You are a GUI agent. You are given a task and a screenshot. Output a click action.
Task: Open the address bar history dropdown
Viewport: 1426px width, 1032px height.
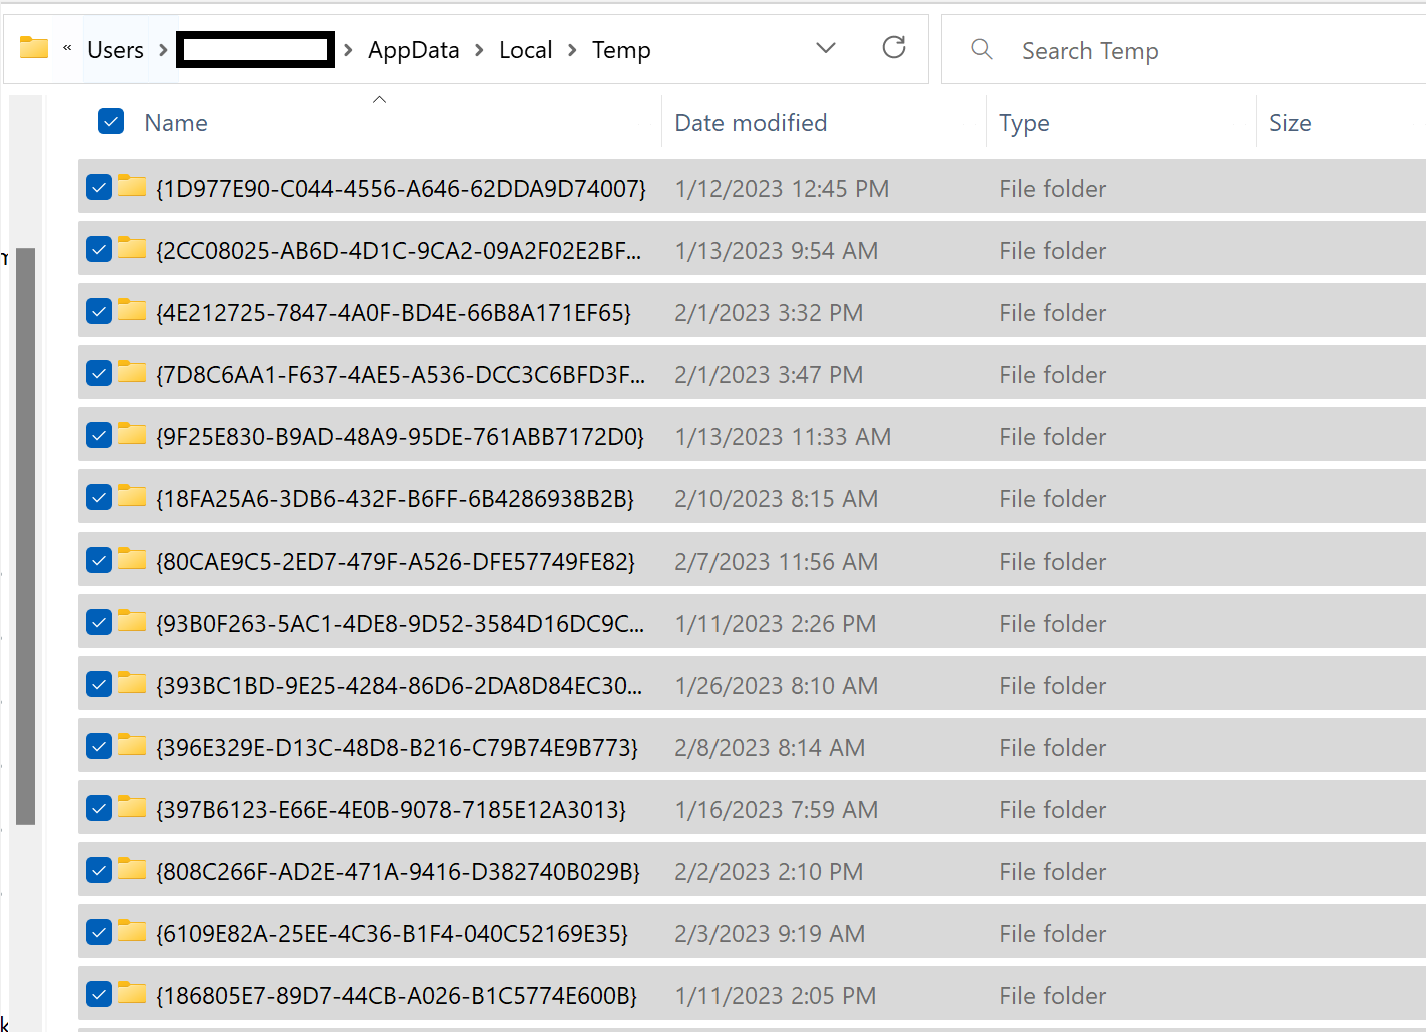(x=826, y=48)
